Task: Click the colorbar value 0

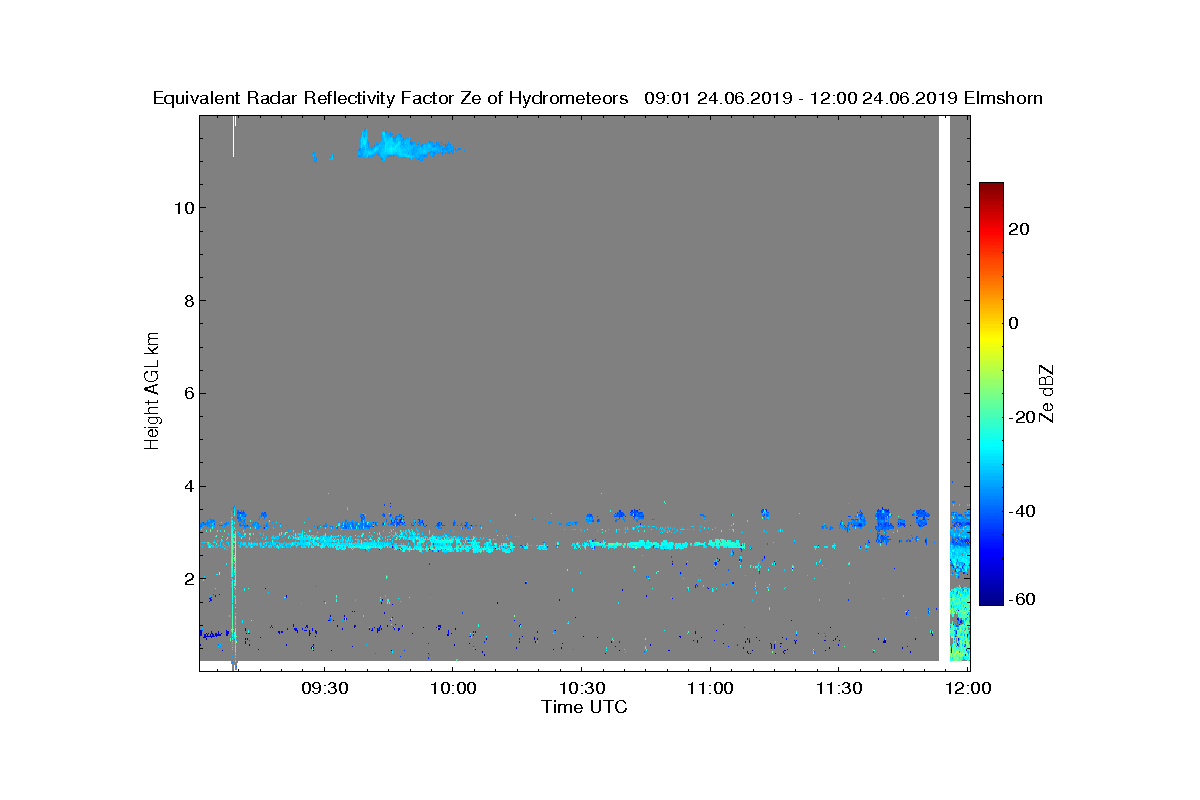Action: click(1013, 323)
